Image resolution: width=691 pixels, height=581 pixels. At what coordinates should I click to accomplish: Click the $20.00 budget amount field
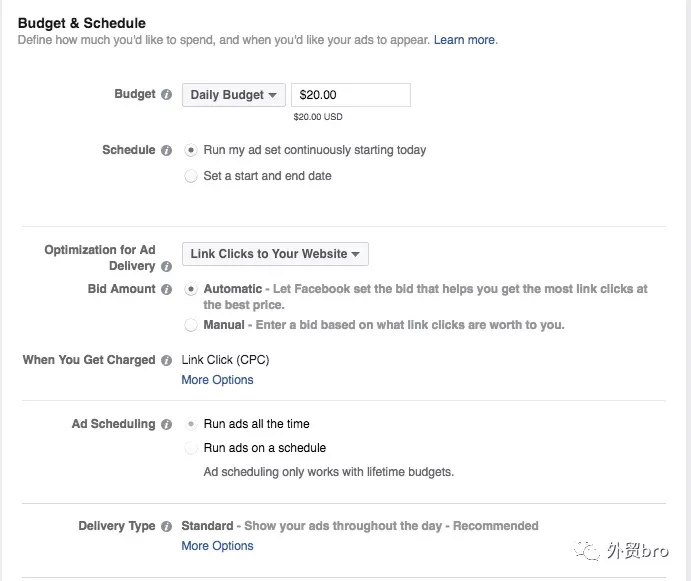pyautogui.click(x=351, y=95)
